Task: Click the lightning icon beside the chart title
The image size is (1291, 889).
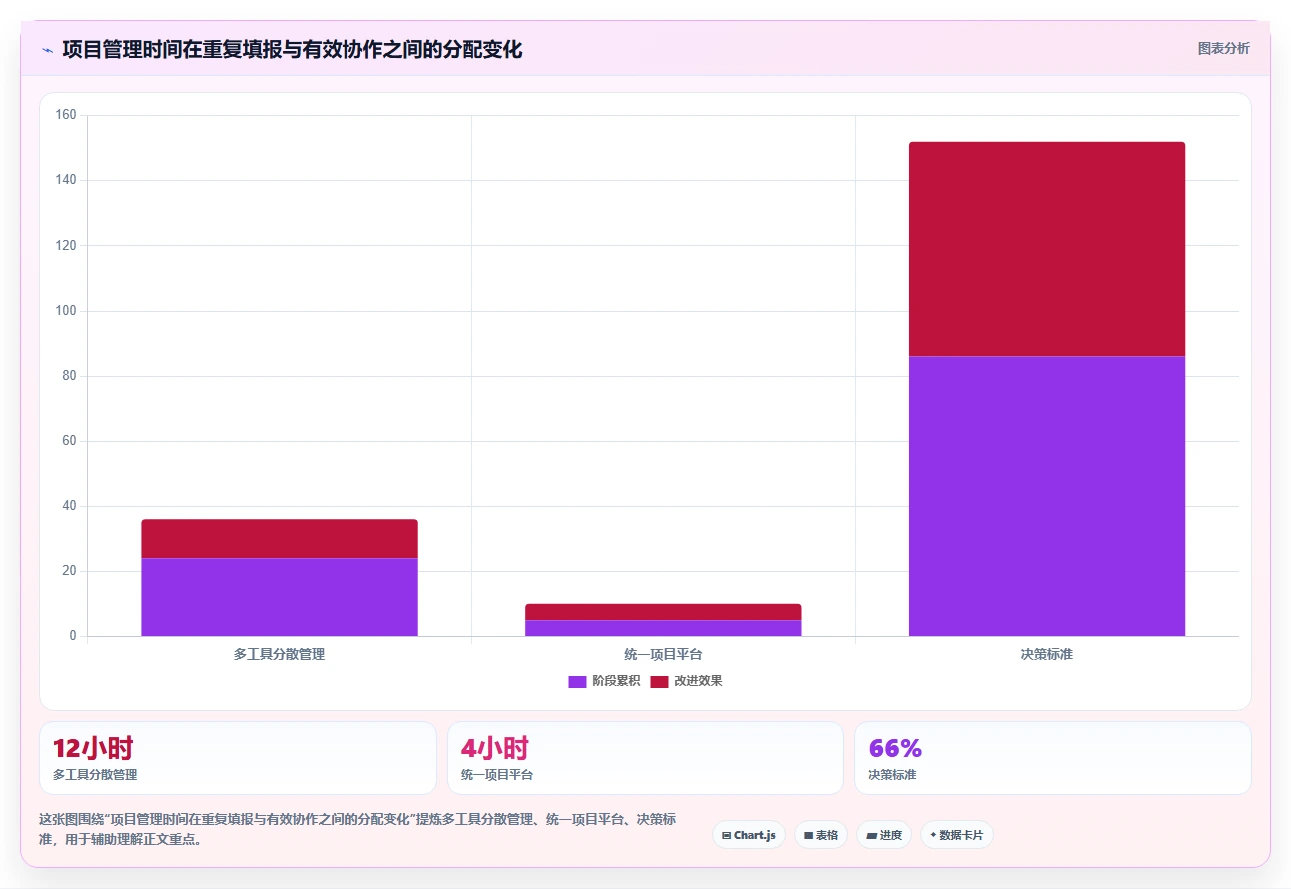Action: pos(47,50)
